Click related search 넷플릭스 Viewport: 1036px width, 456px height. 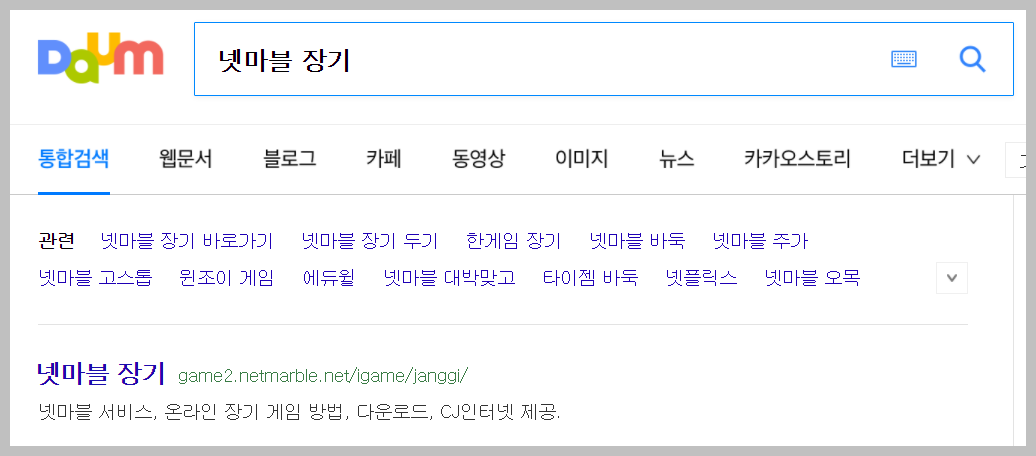[702, 278]
